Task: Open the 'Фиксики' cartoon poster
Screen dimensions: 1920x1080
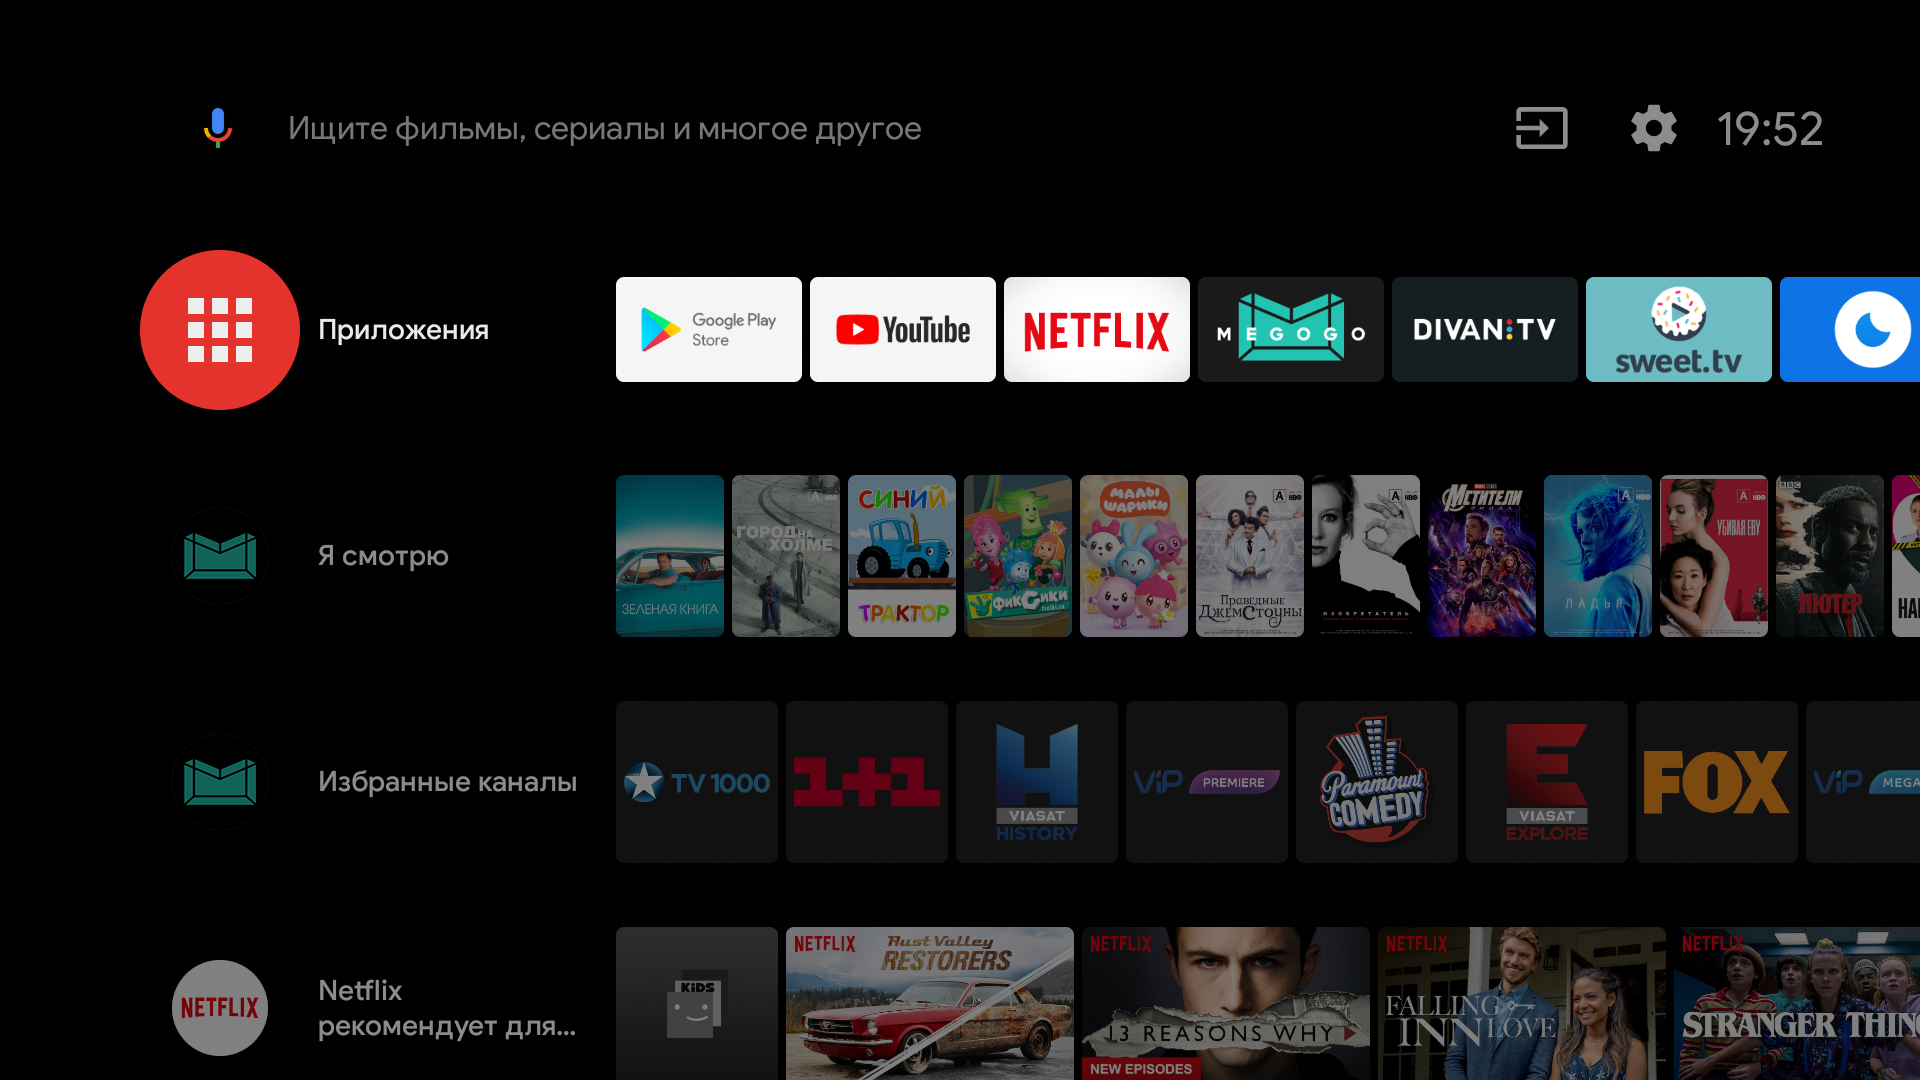Action: 1018,556
